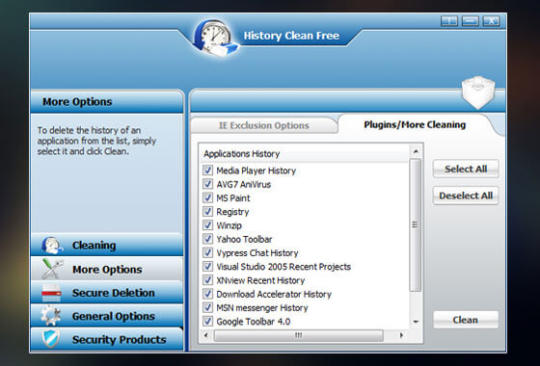The height and width of the screenshot is (366, 540).
Task: Click the window close button
Action: pyautogui.click(x=491, y=21)
